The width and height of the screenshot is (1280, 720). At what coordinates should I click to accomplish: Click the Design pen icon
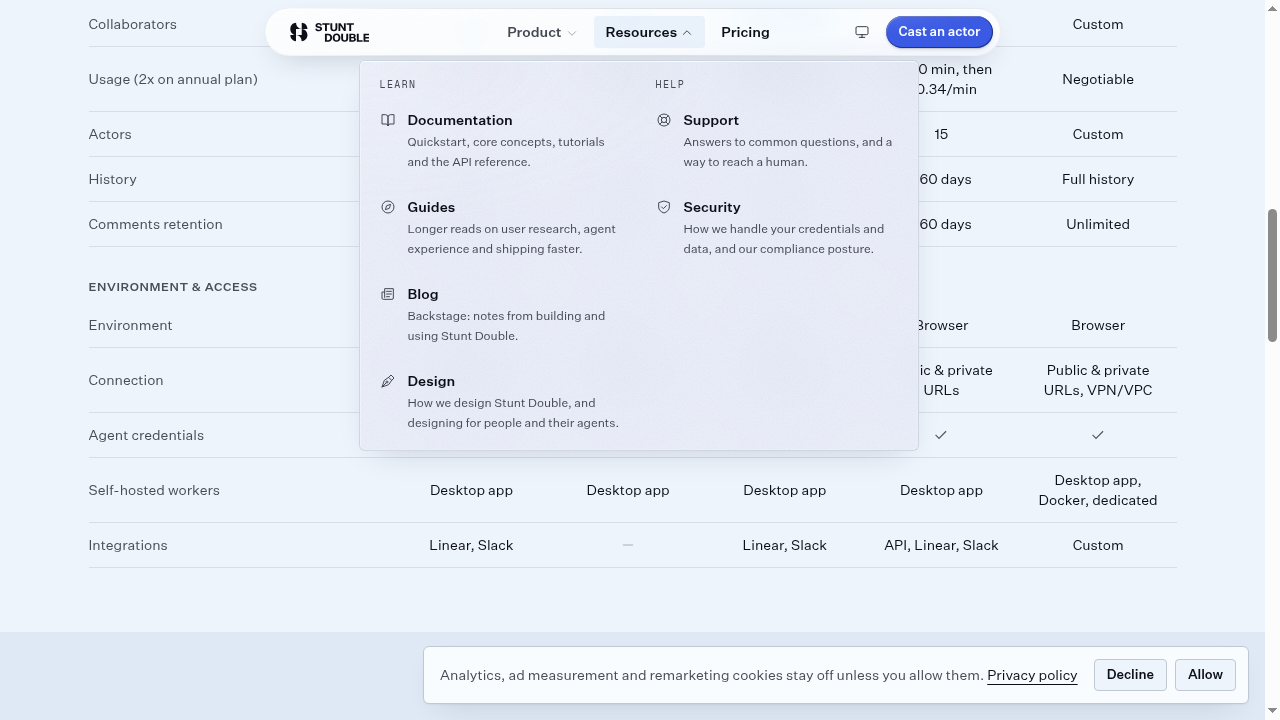coord(388,381)
